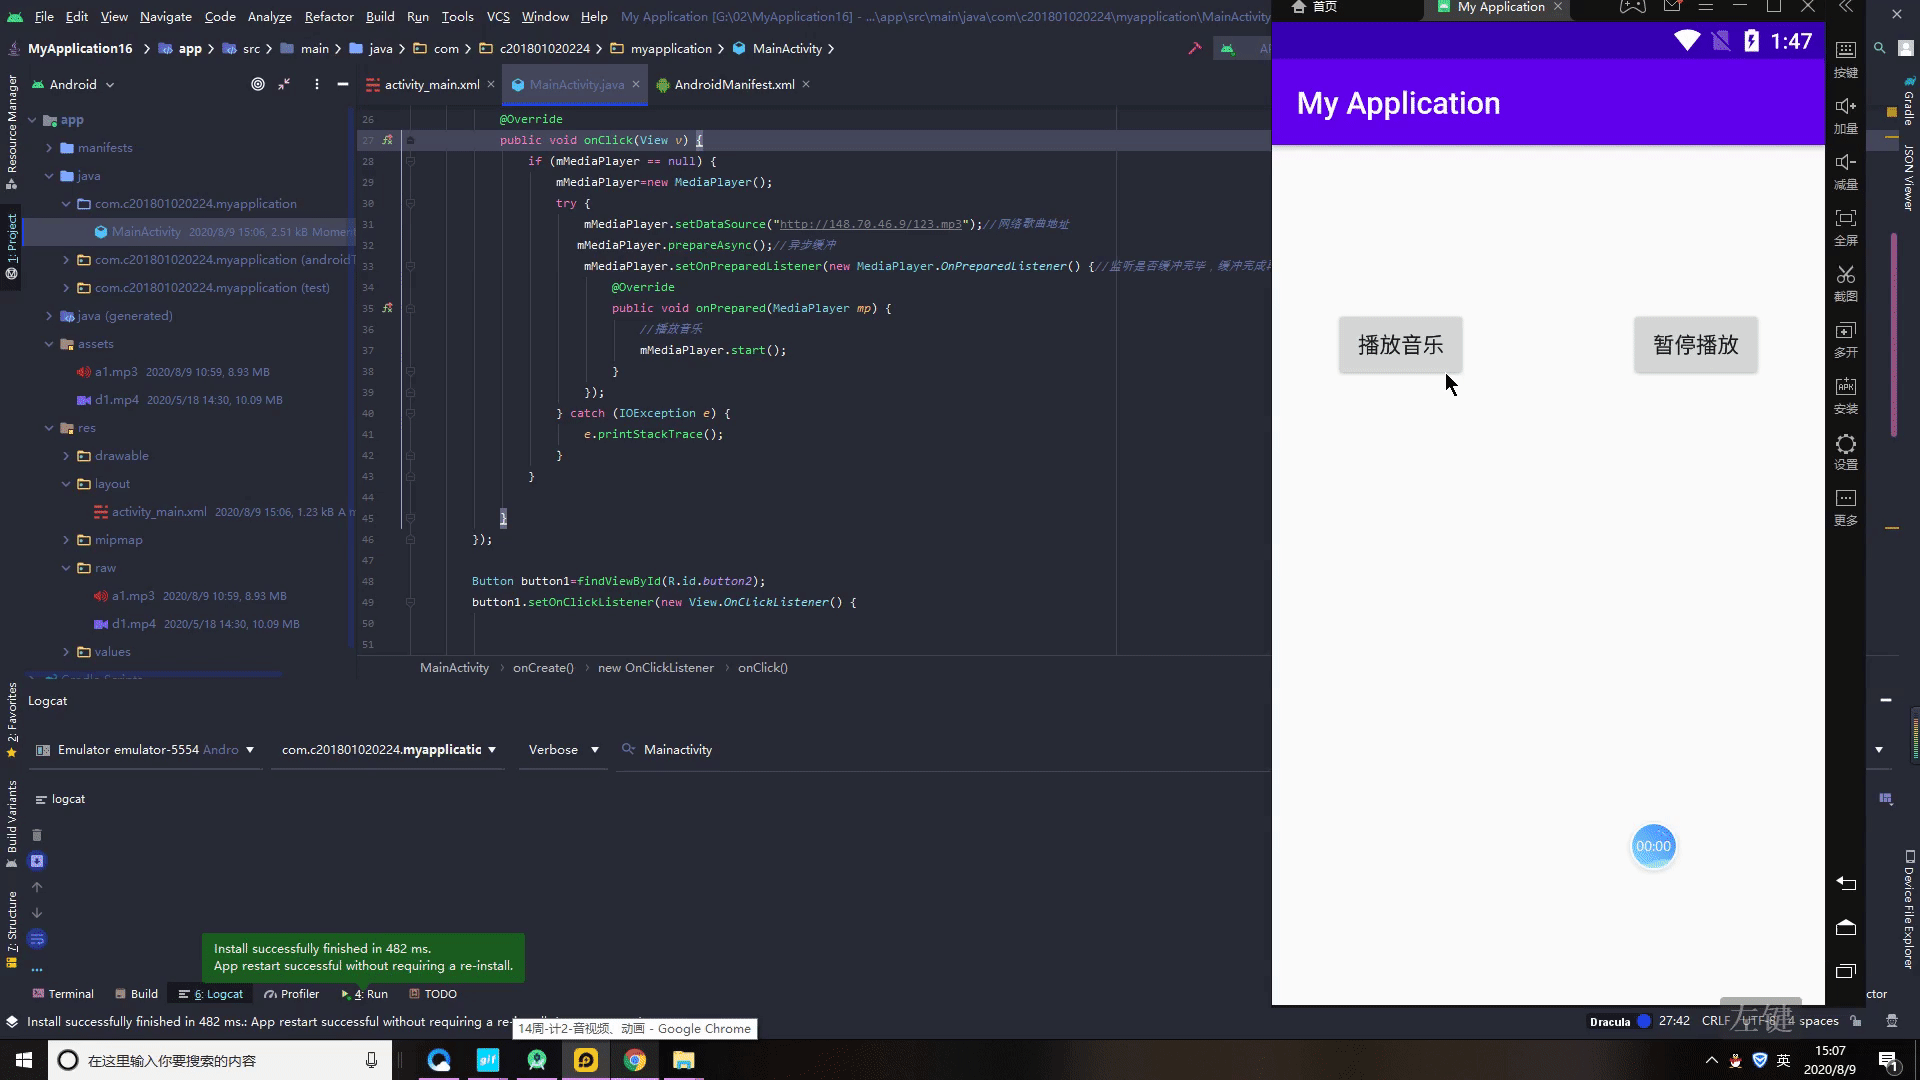Switch to the activity_main.xml editor tab
Screen dimensions: 1920x1080
(x=431, y=85)
